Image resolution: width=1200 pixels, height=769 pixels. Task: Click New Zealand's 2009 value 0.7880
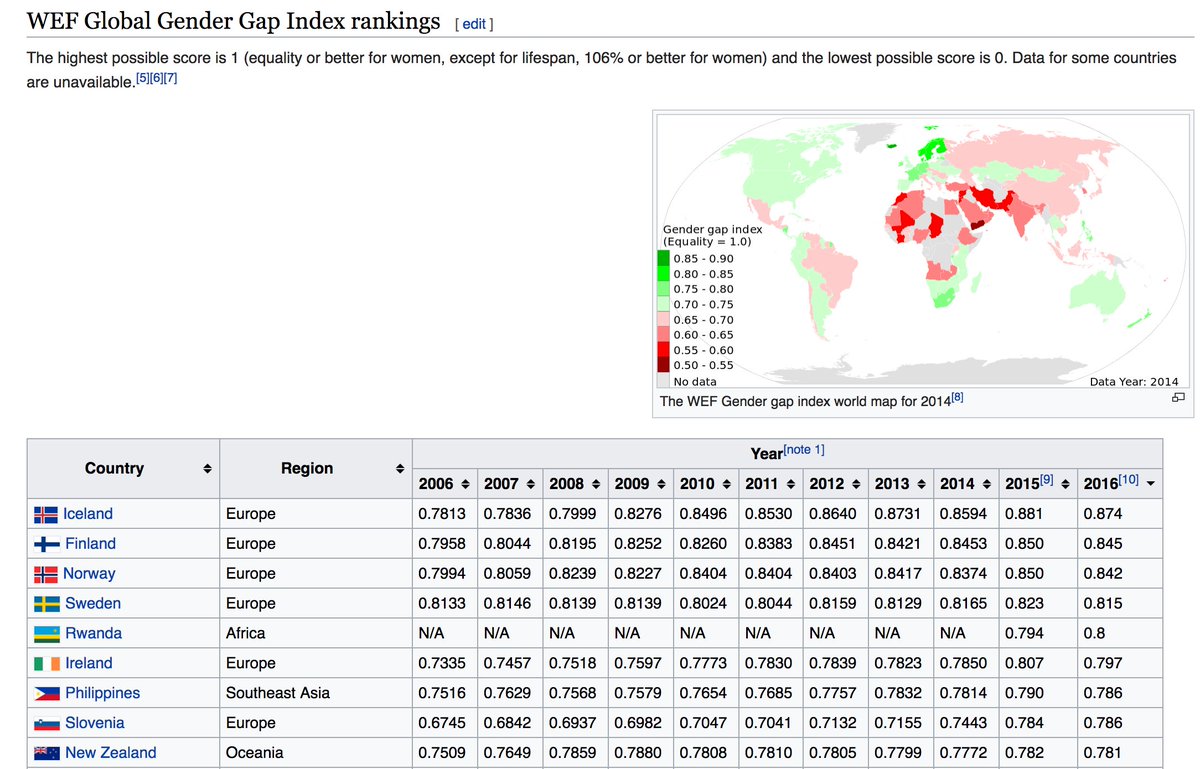tap(637, 753)
